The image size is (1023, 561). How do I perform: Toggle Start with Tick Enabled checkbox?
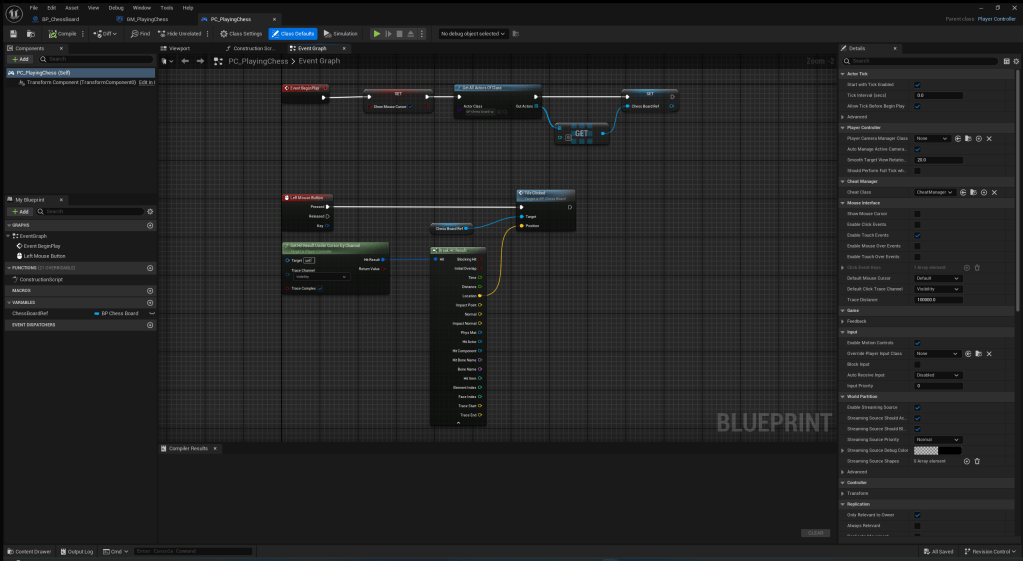[917, 84]
